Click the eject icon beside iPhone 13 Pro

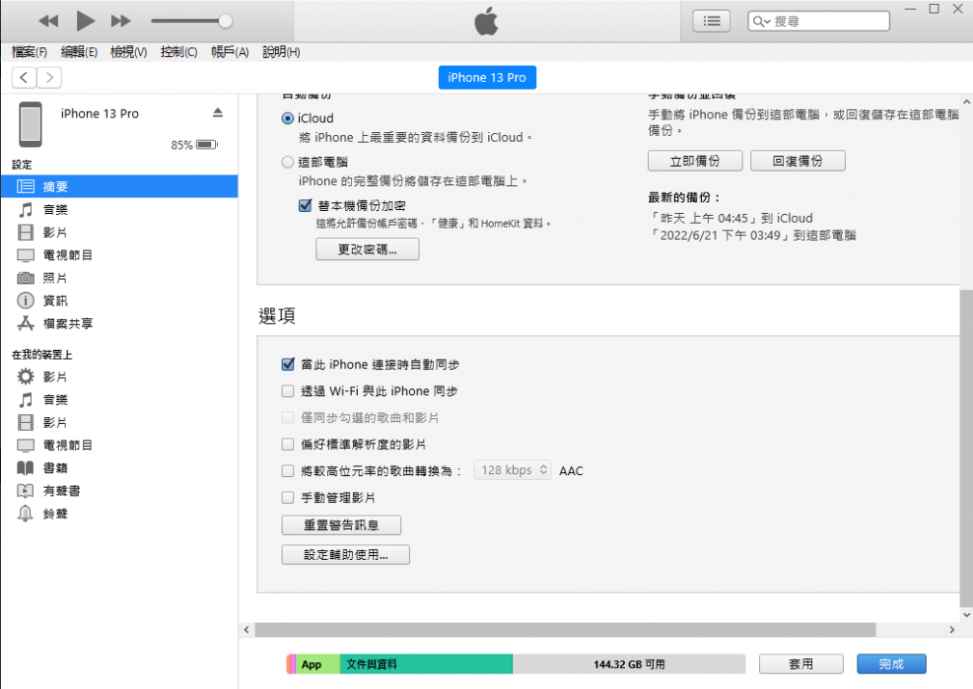tap(218, 113)
